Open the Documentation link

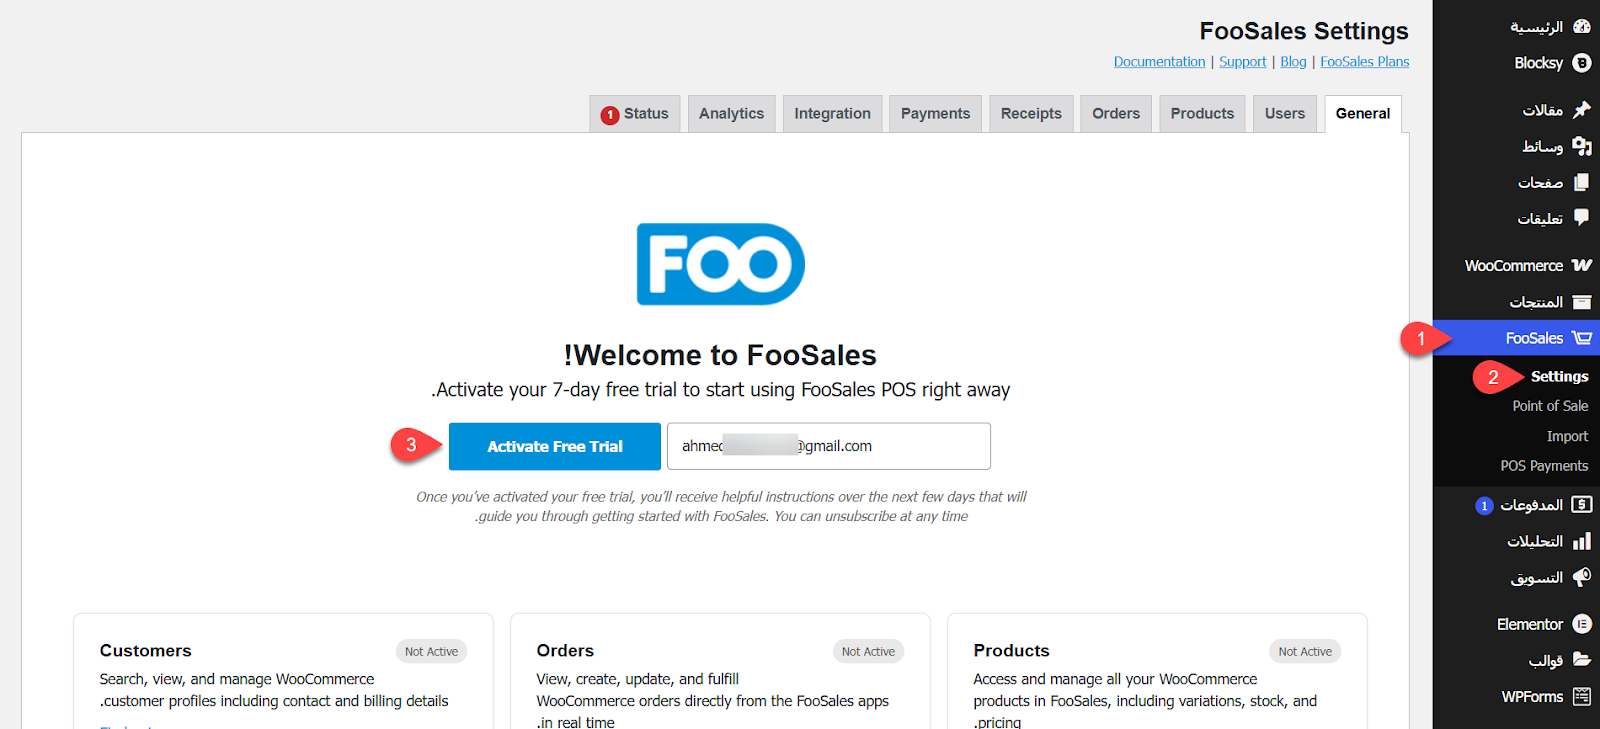tap(1159, 62)
